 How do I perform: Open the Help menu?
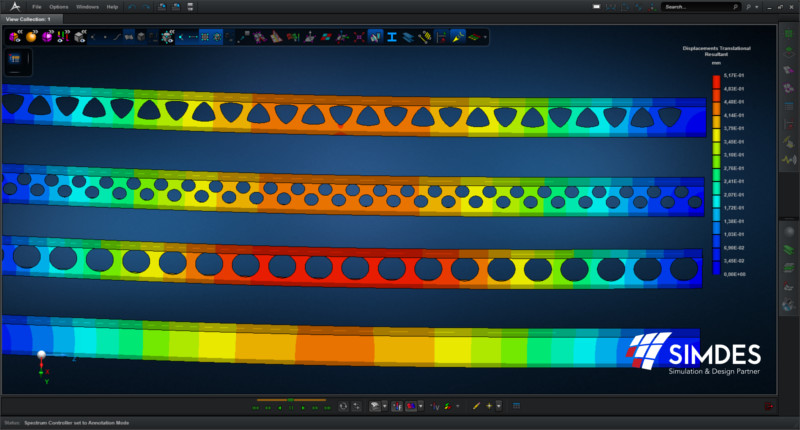[112, 7]
